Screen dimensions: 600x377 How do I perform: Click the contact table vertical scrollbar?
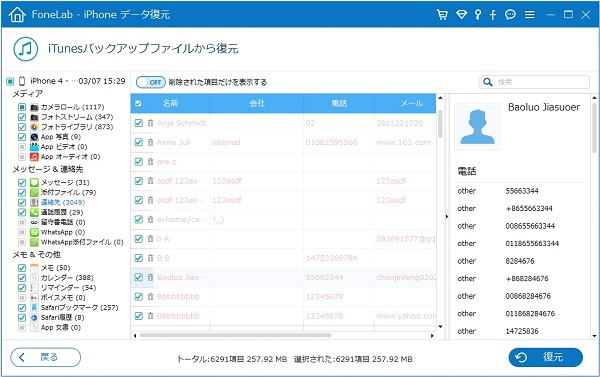[440, 124]
